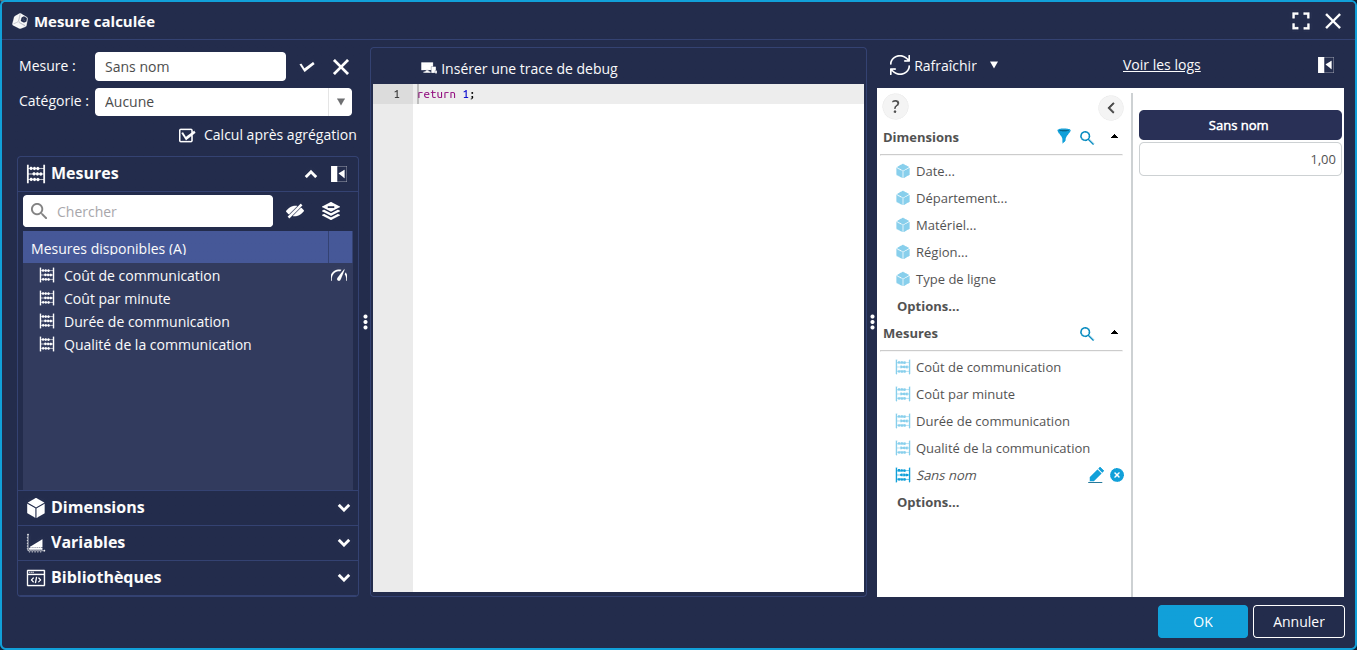Open the Voir les logs link
1357x650 pixels.
pyautogui.click(x=1161, y=65)
